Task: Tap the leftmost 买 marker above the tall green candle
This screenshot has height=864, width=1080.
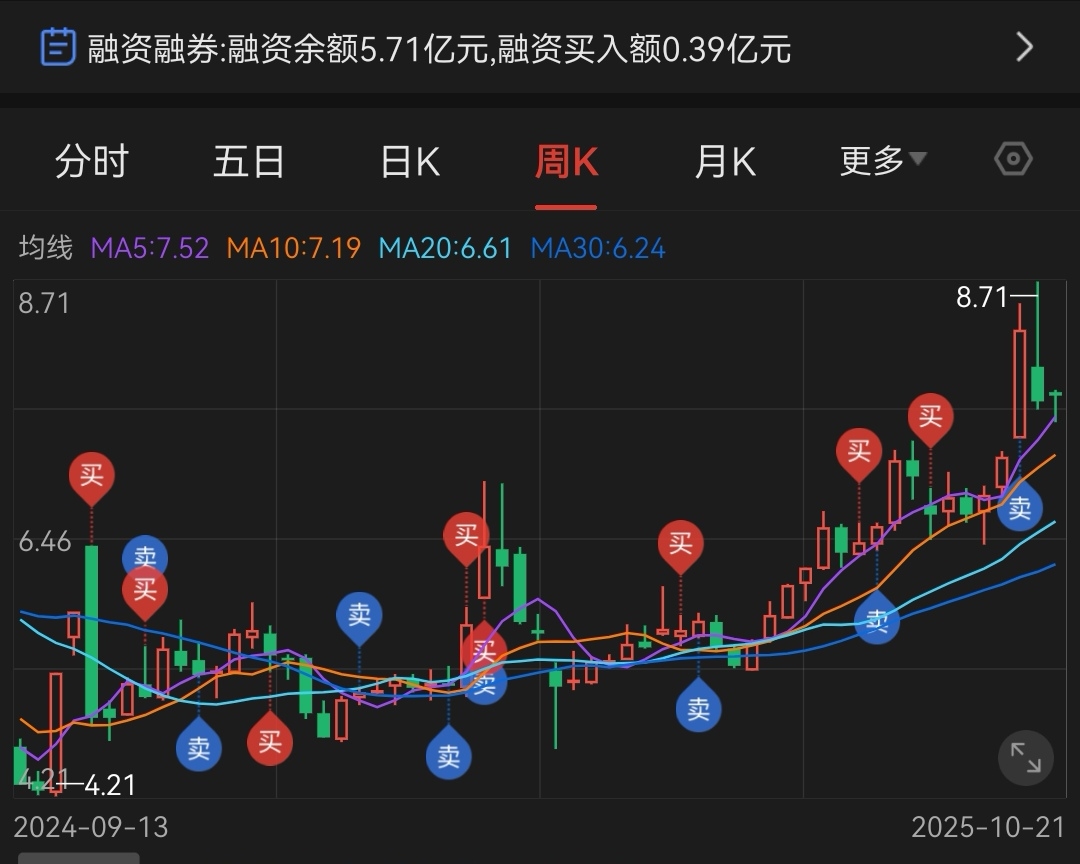Action: click(x=92, y=478)
